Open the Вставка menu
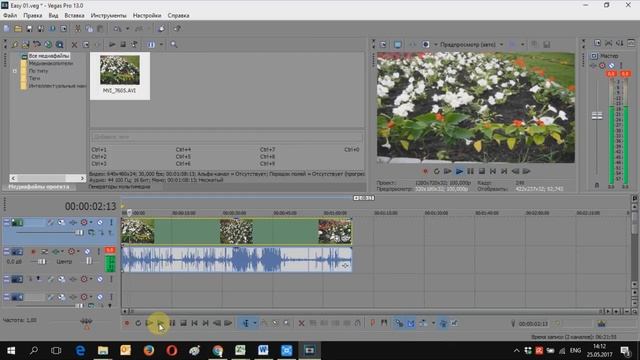Viewport: 640px width, 360px height. (74, 16)
